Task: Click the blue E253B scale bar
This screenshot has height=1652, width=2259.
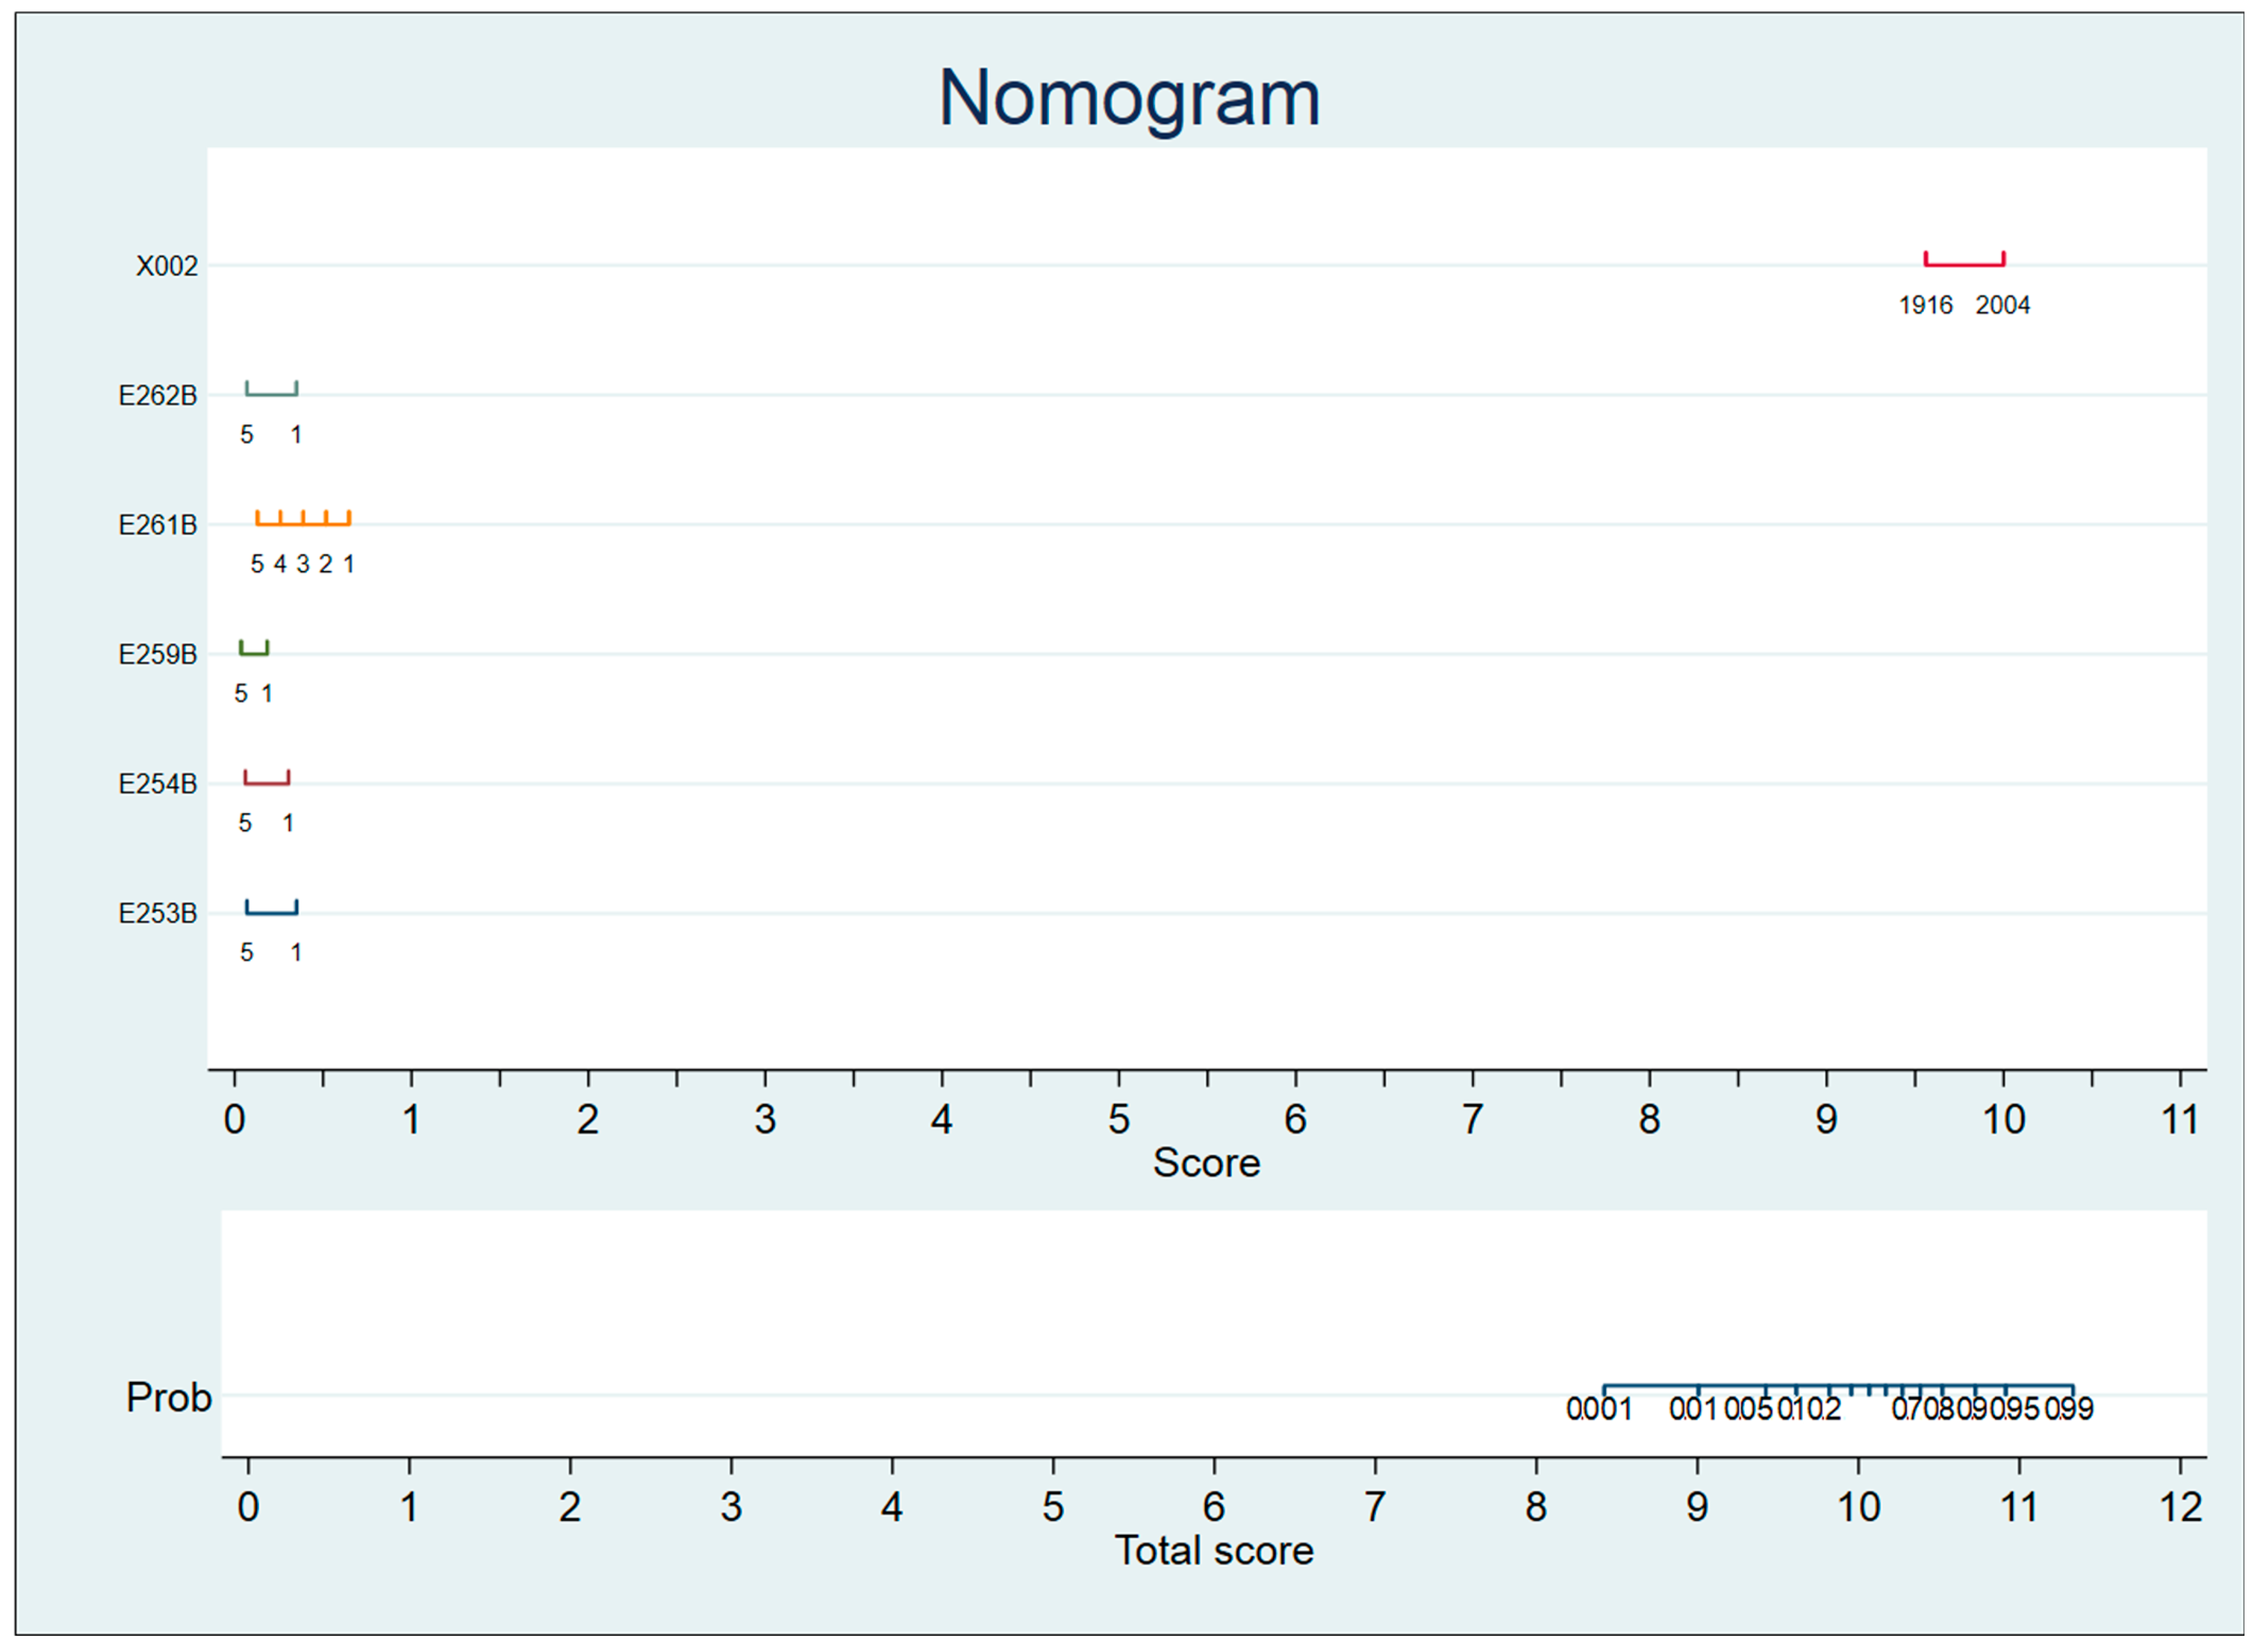Action: click(x=271, y=912)
